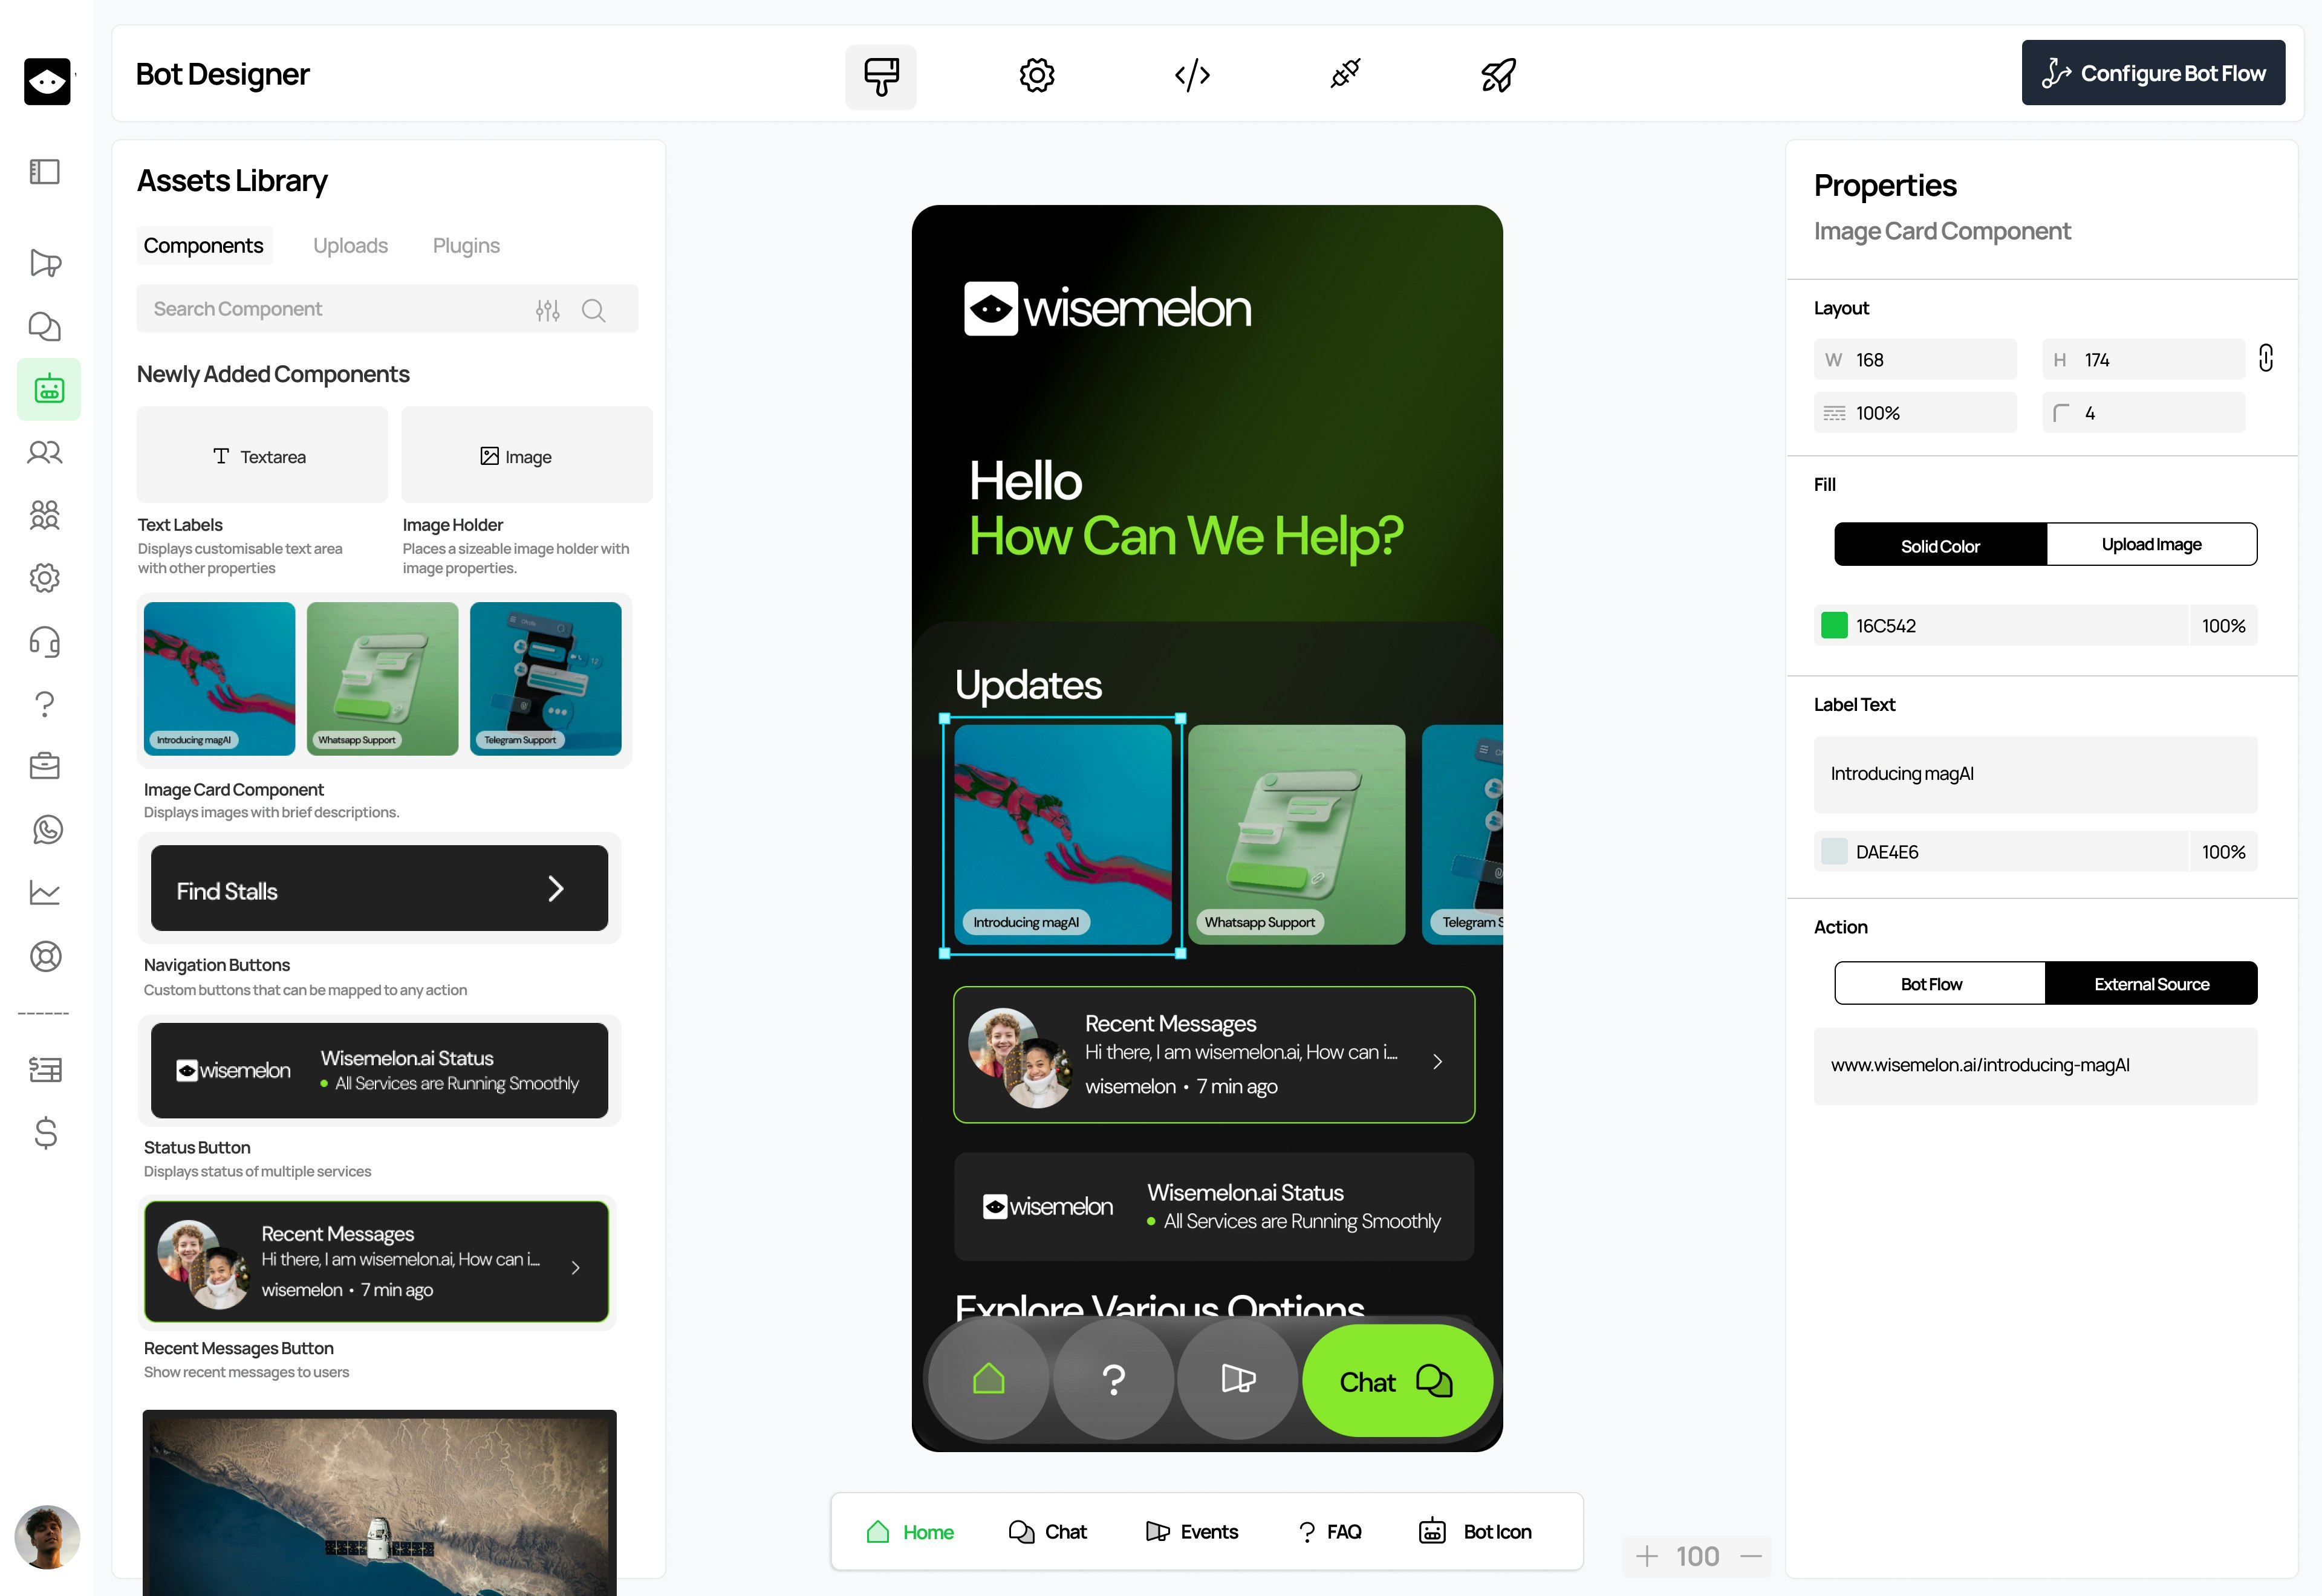Click the Image holder component card
Screen dimensions: 2322x1596
[x=527, y=455]
